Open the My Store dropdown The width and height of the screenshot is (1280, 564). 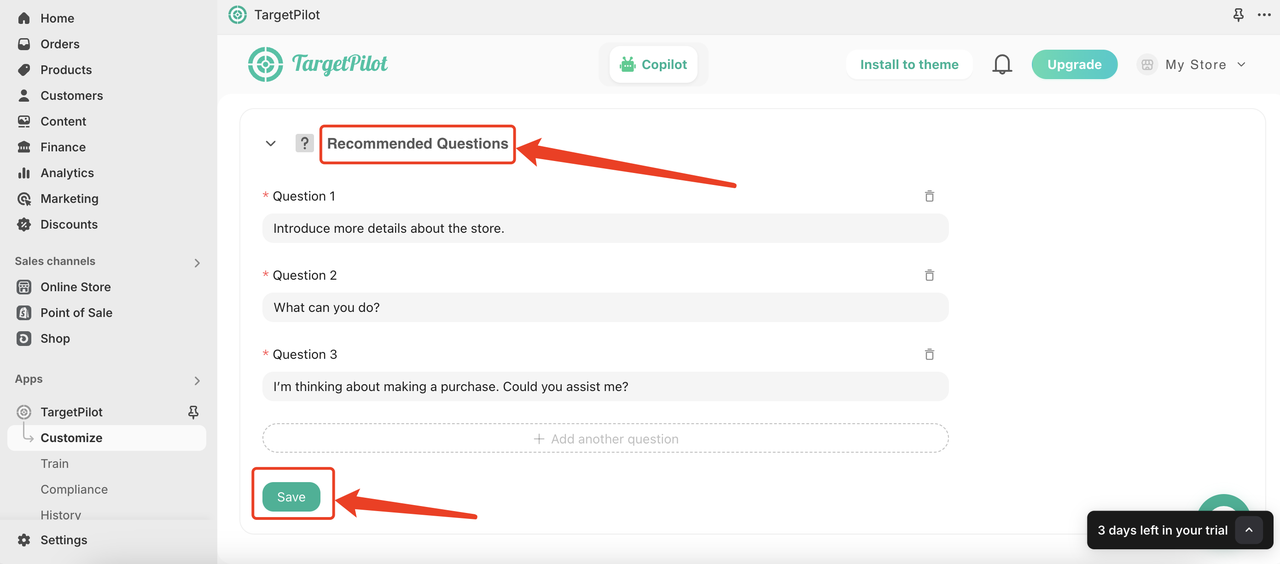pyautogui.click(x=1192, y=64)
